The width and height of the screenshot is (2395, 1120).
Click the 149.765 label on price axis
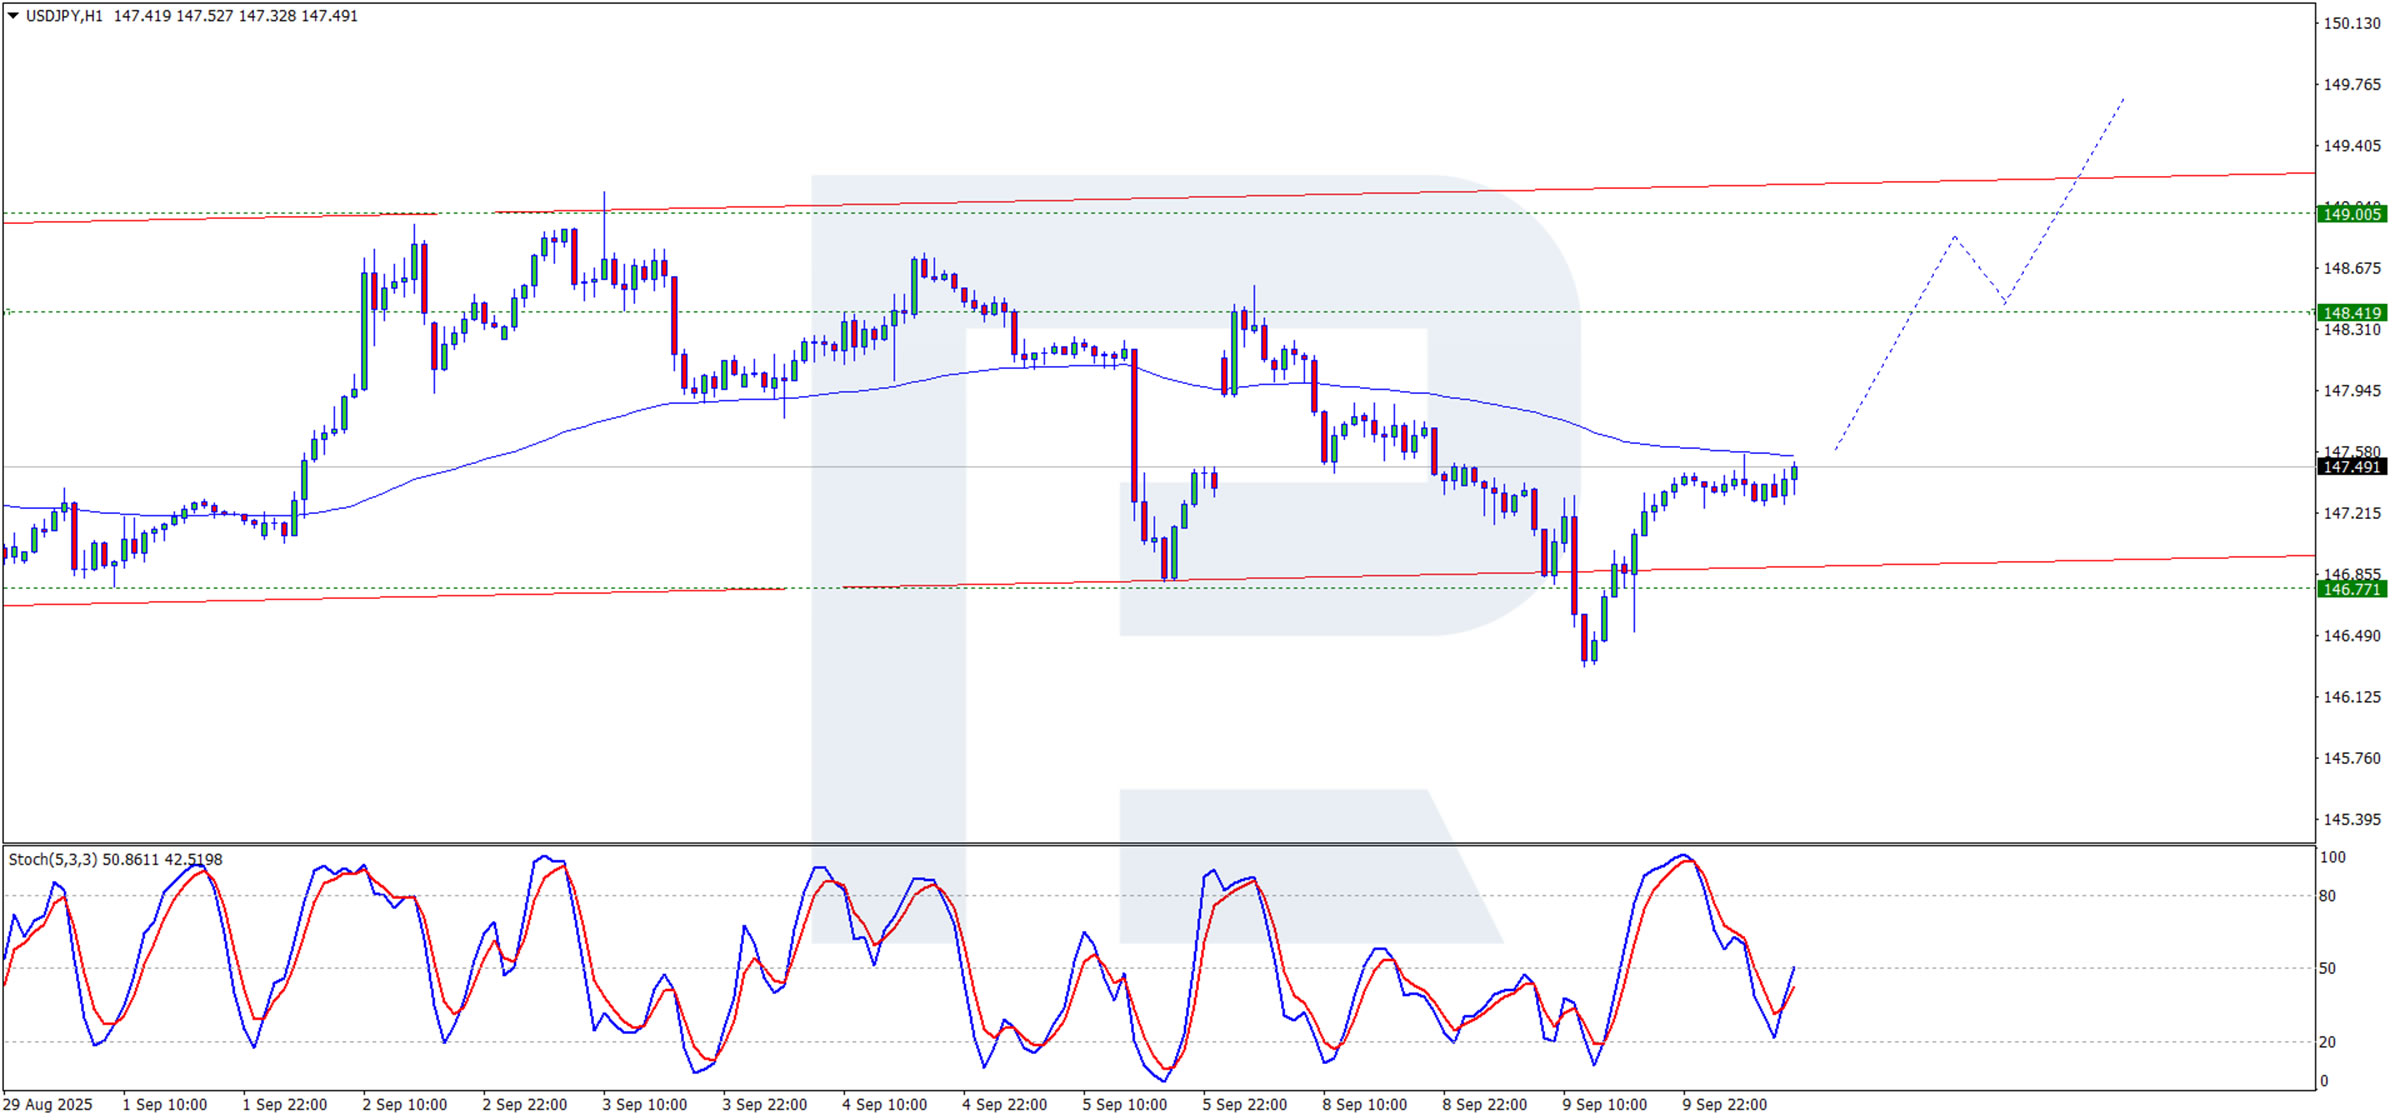coord(2351,84)
